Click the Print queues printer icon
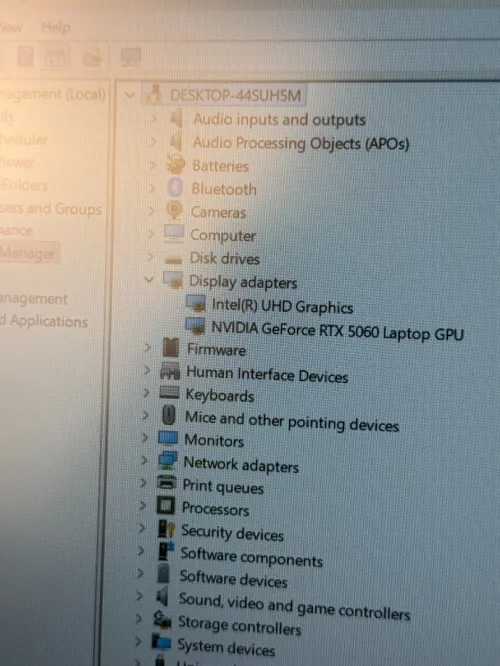The height and width of the screenshot is (666, 500). (167, 483)
